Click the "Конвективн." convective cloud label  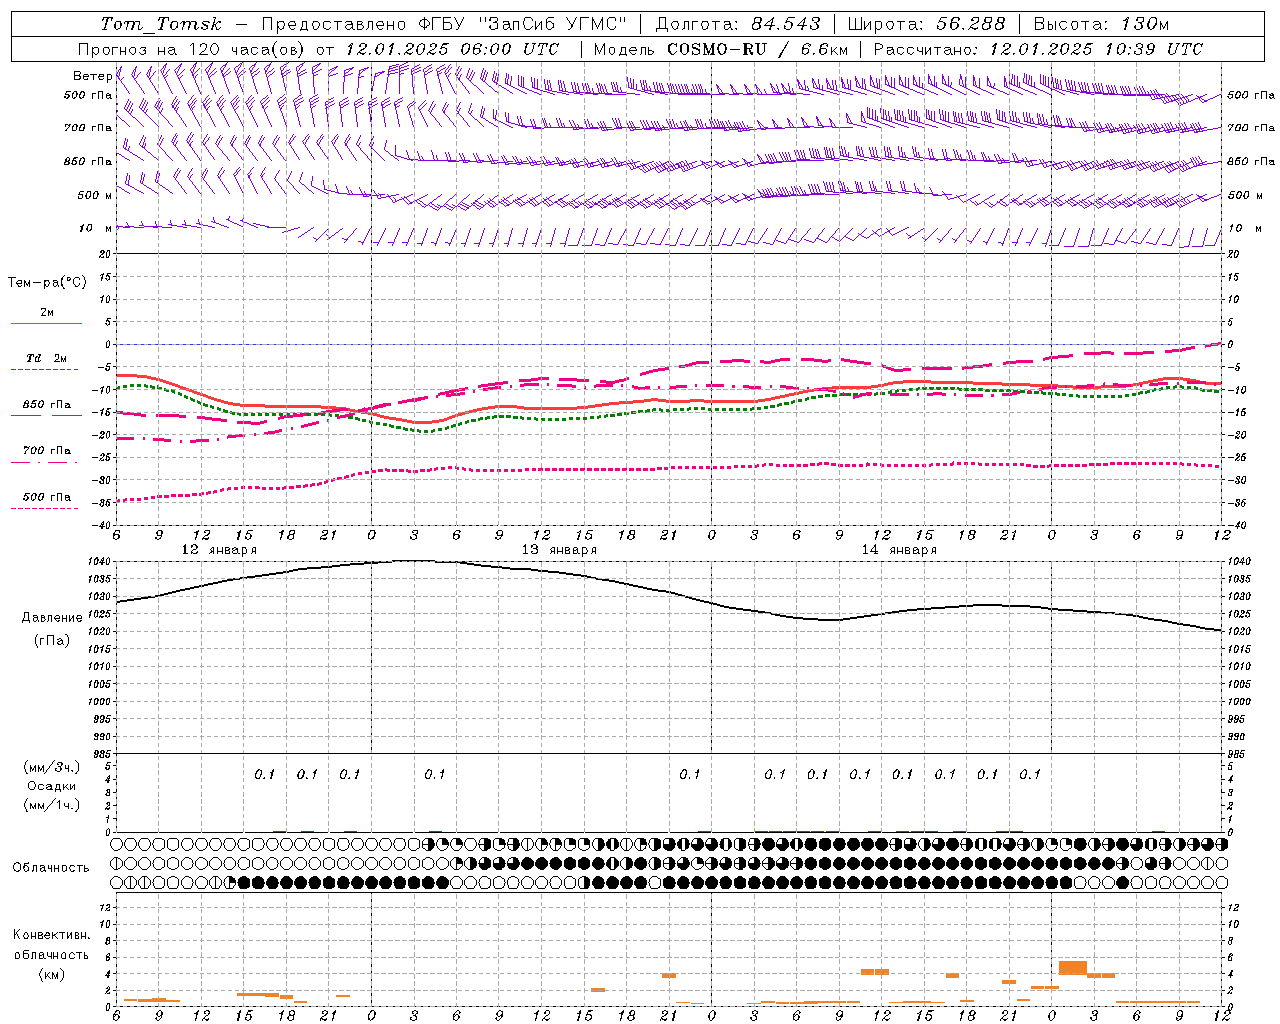[52, 935]
